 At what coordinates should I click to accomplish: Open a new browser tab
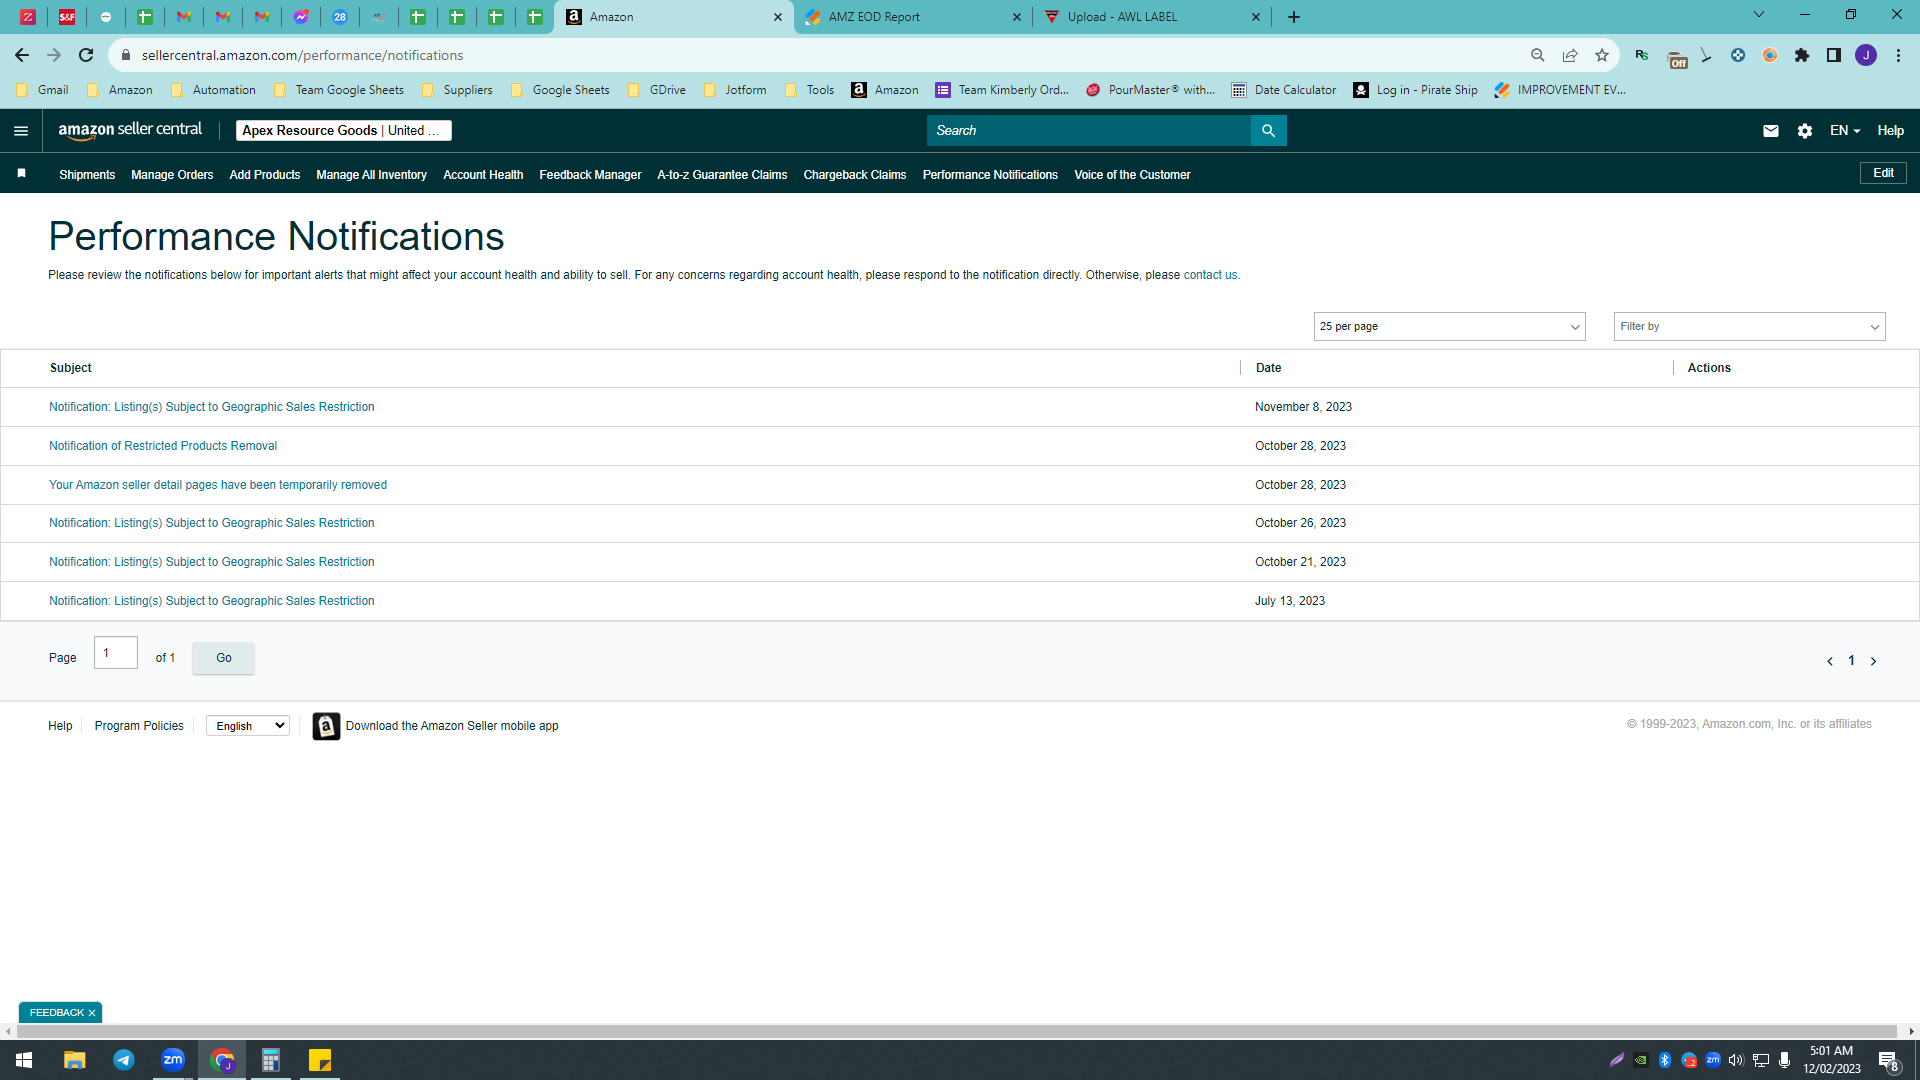pyautogui.click(x=1294, y=17)
